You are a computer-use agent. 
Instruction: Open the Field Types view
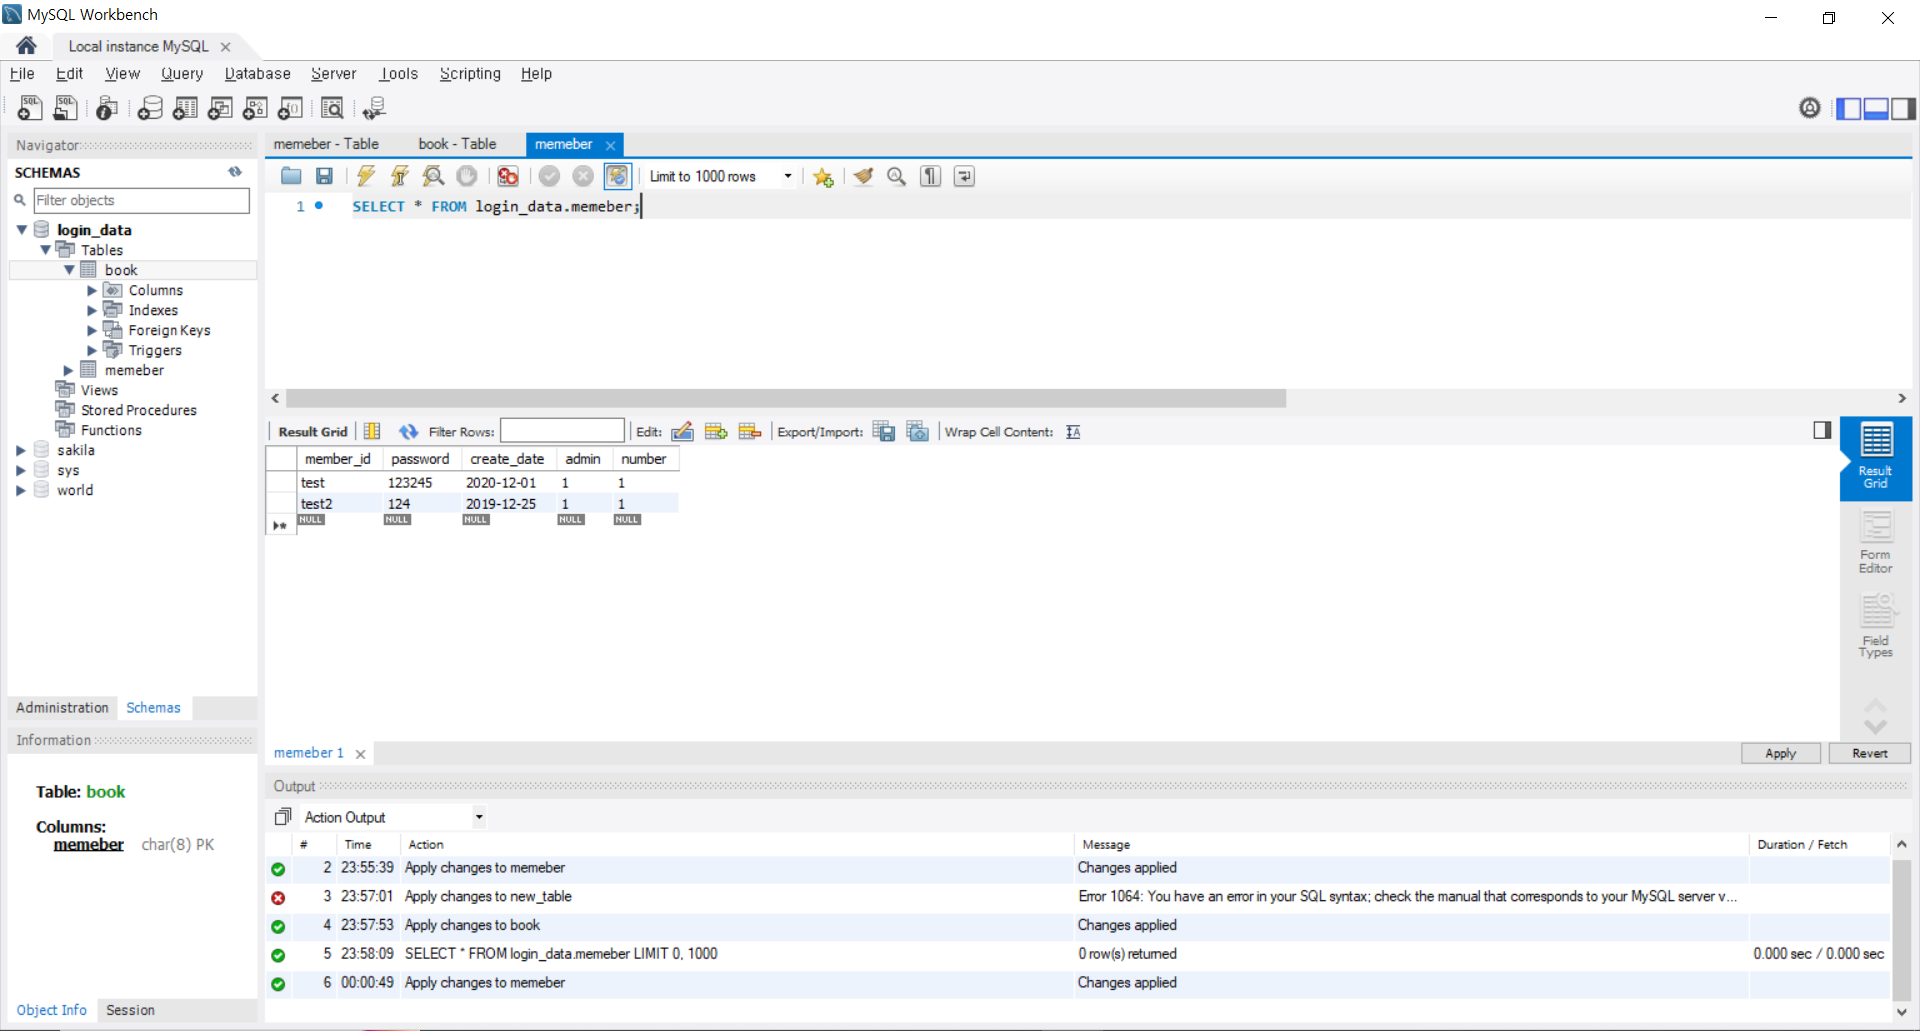pos(1875,626)
